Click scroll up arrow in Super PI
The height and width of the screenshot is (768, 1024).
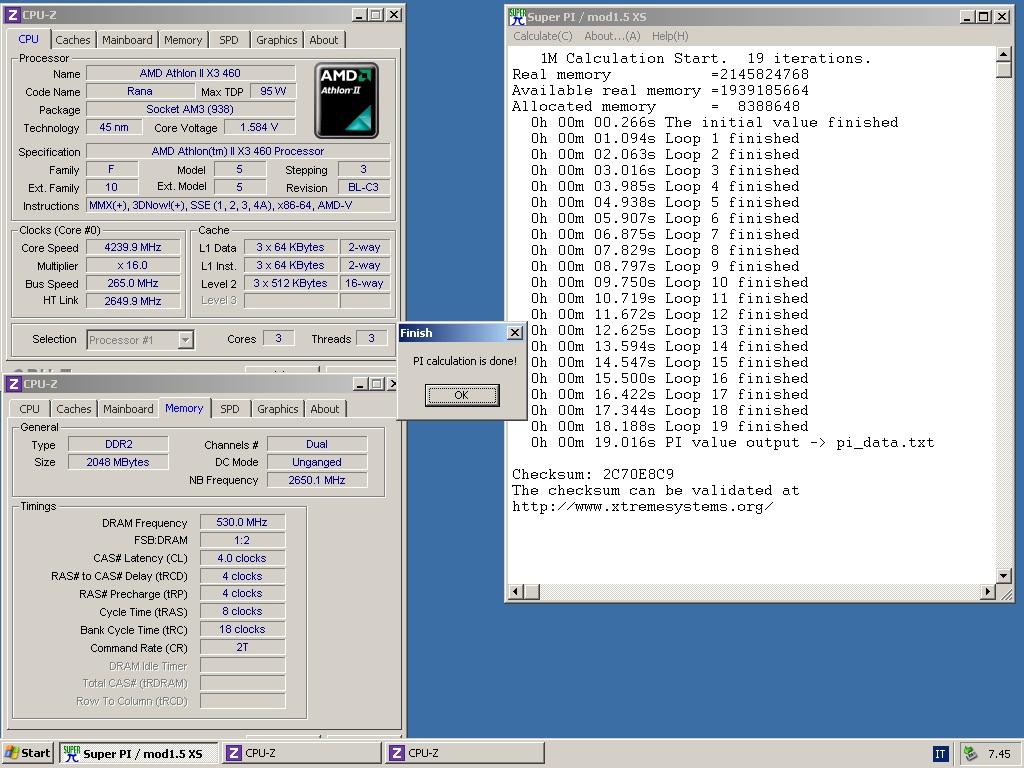pyautogui.click(x=1004, y=54)
